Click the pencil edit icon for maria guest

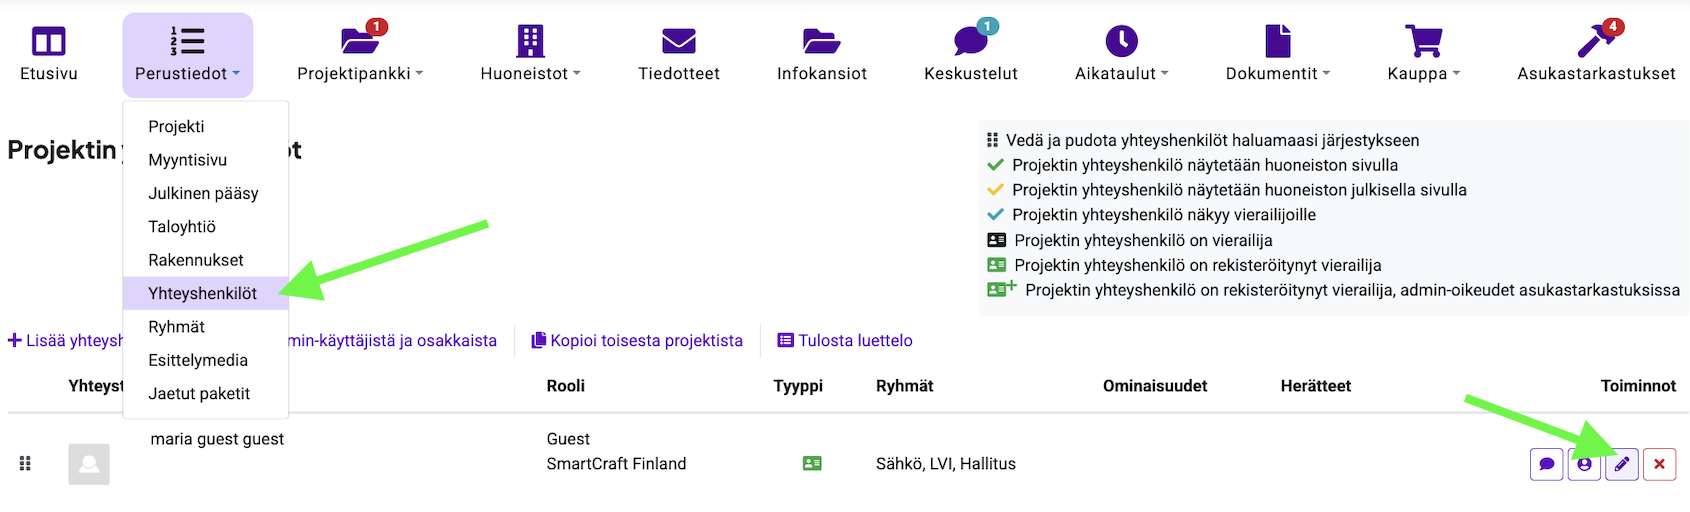(1622, 464)
